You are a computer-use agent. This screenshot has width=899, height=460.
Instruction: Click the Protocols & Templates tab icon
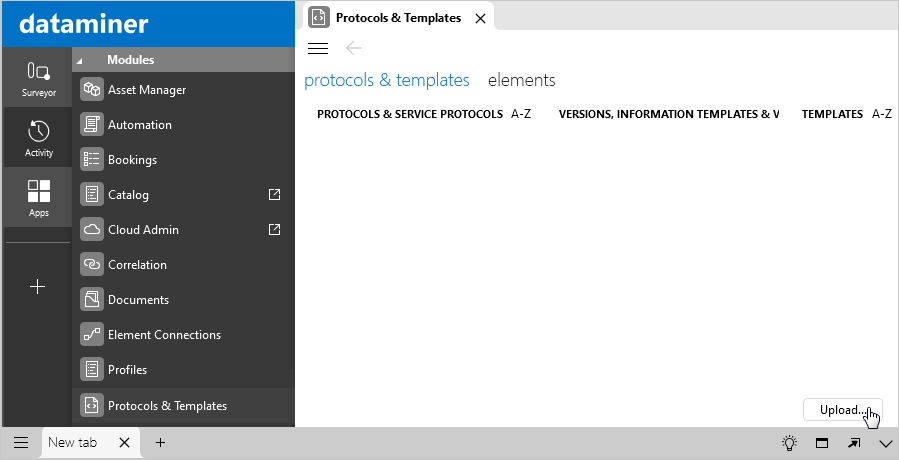coord(319,18)
